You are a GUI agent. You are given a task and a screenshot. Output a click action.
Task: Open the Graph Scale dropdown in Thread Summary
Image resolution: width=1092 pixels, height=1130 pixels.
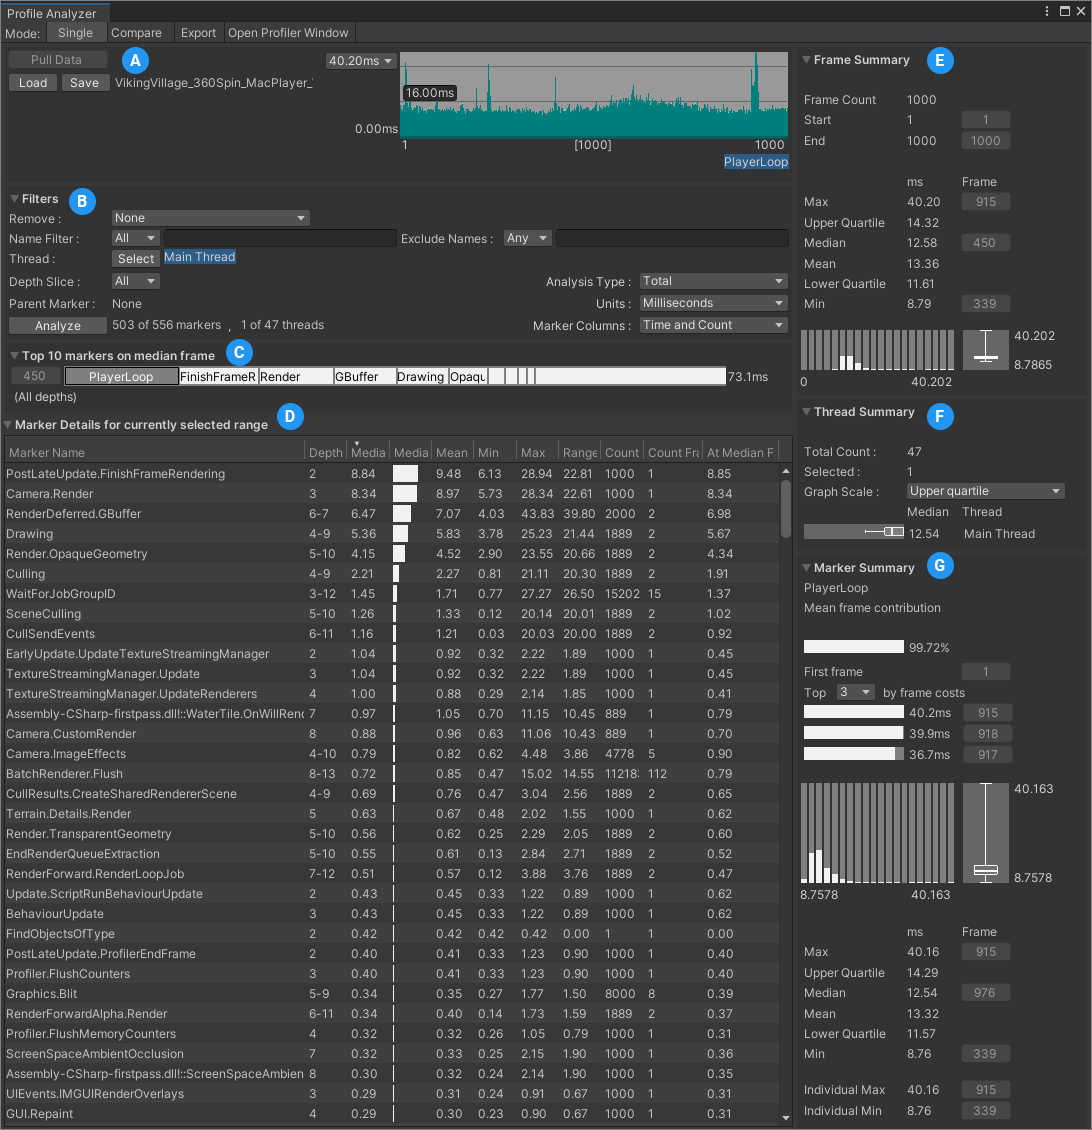984,490
